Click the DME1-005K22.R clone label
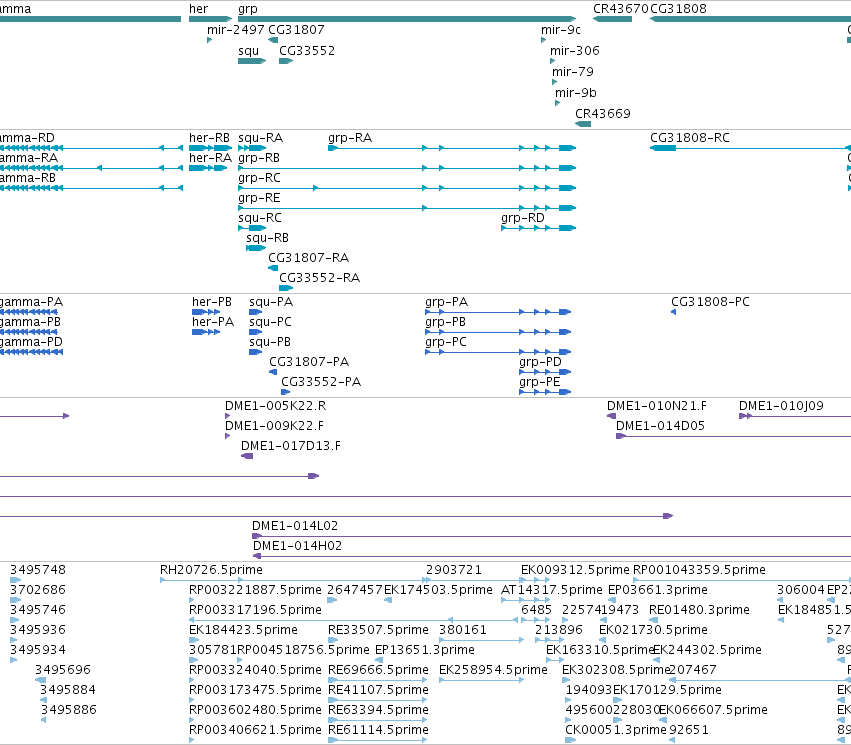Viewport: 851px width, 745px height. 276,406
